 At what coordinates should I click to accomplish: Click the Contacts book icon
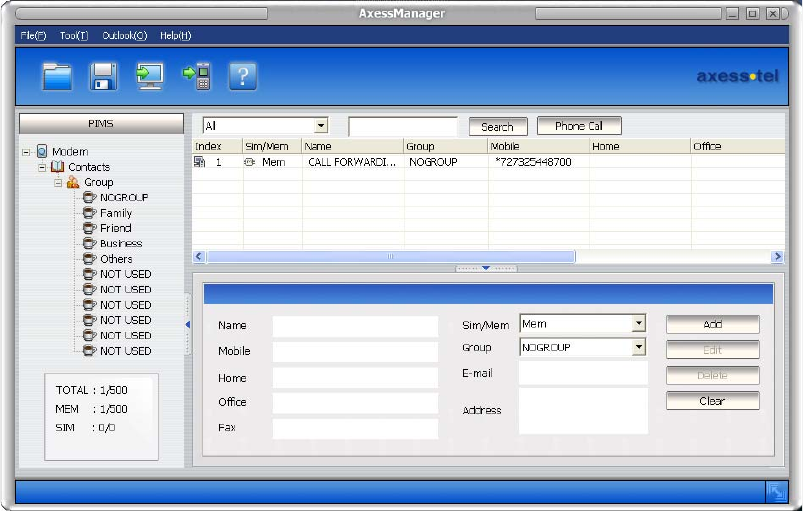[x=57, y=166]
